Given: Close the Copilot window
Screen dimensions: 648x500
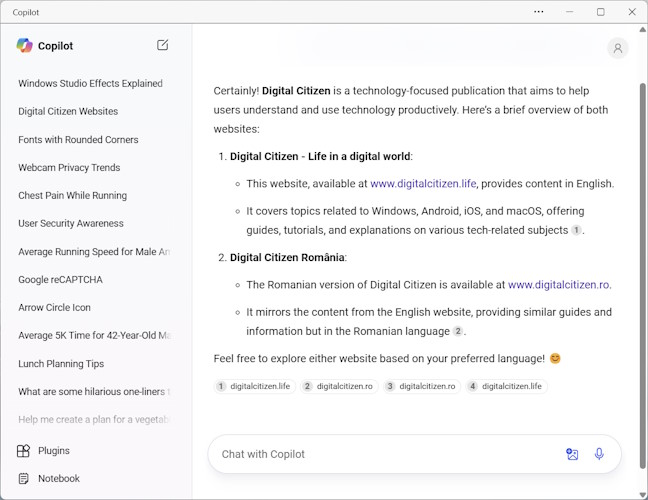Looking at the screenshot, I should click(632, 12).
